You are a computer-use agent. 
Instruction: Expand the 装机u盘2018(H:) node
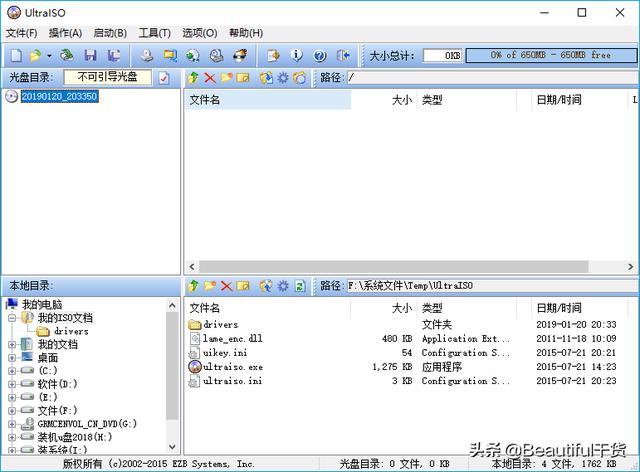[x=12, y=437]
